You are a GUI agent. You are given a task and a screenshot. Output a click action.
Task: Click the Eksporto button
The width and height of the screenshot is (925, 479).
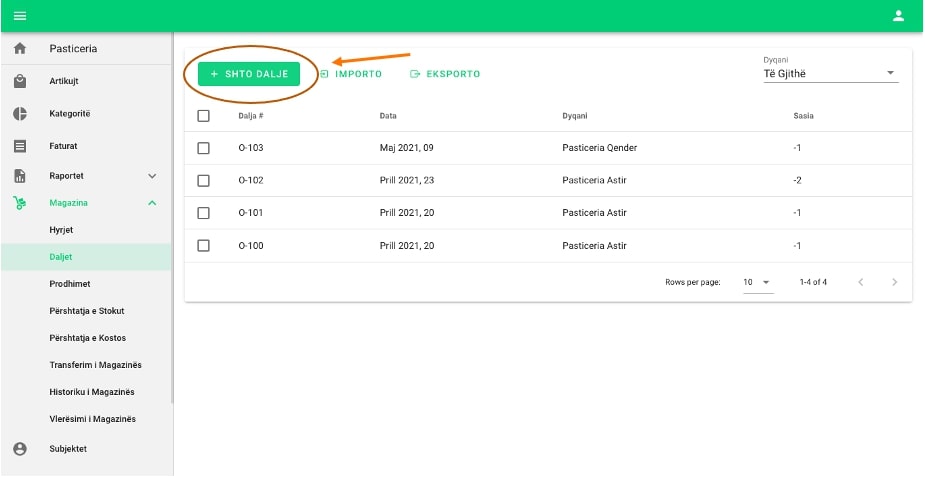click(445, 74)
